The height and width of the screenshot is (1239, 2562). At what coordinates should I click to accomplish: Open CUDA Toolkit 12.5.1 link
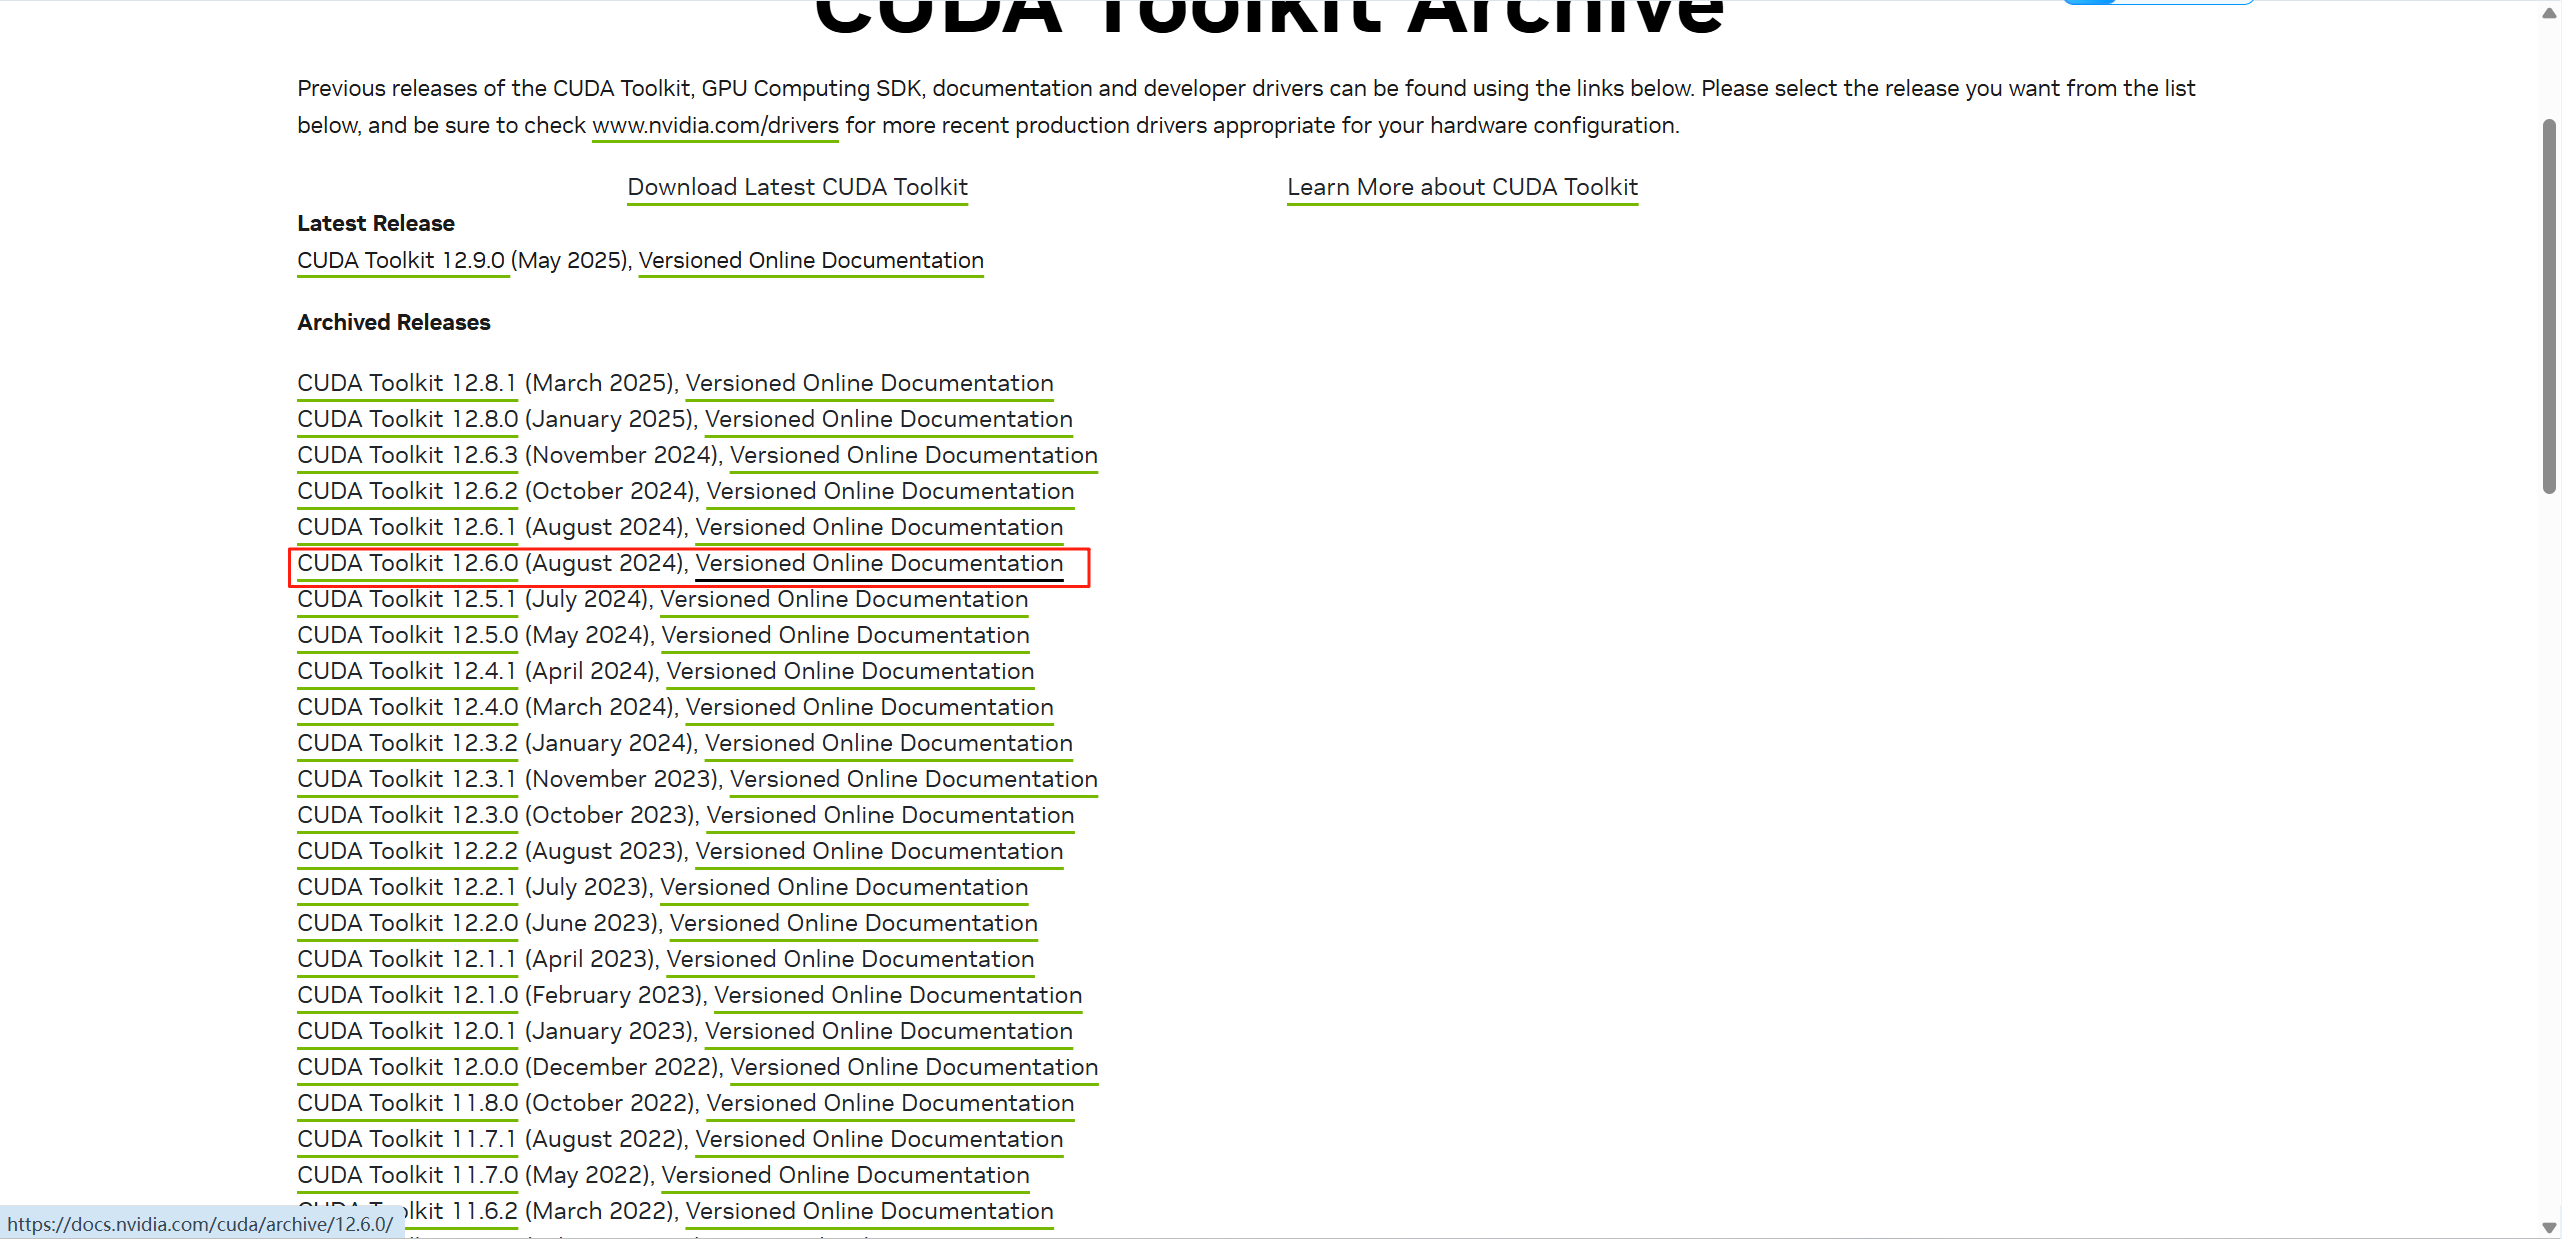pos(407,600)
